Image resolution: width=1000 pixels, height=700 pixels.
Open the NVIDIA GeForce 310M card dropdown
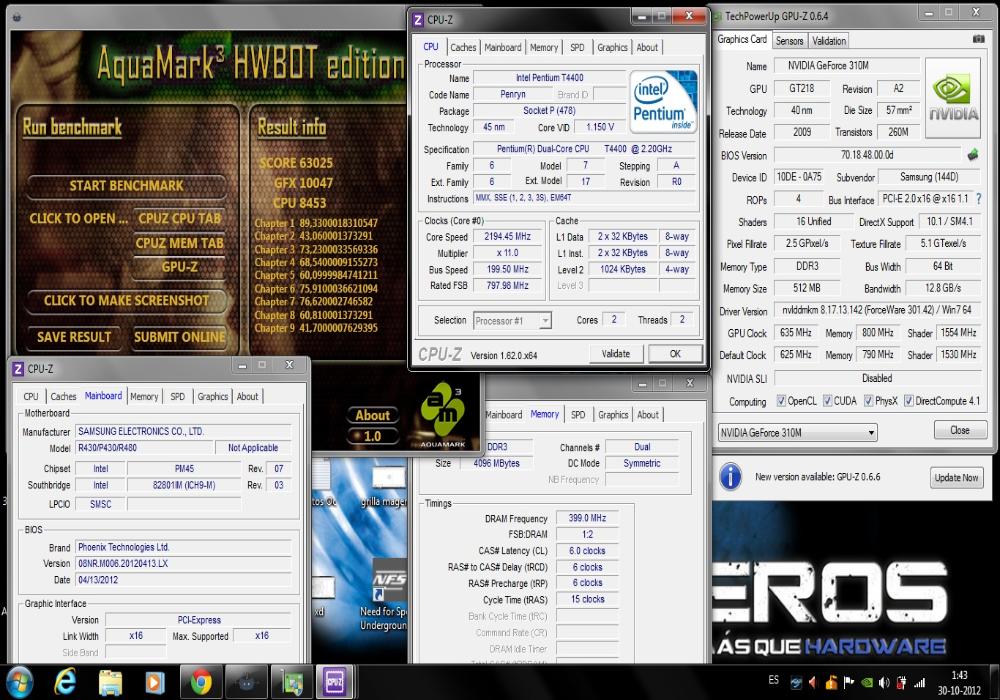click(798, 432)
